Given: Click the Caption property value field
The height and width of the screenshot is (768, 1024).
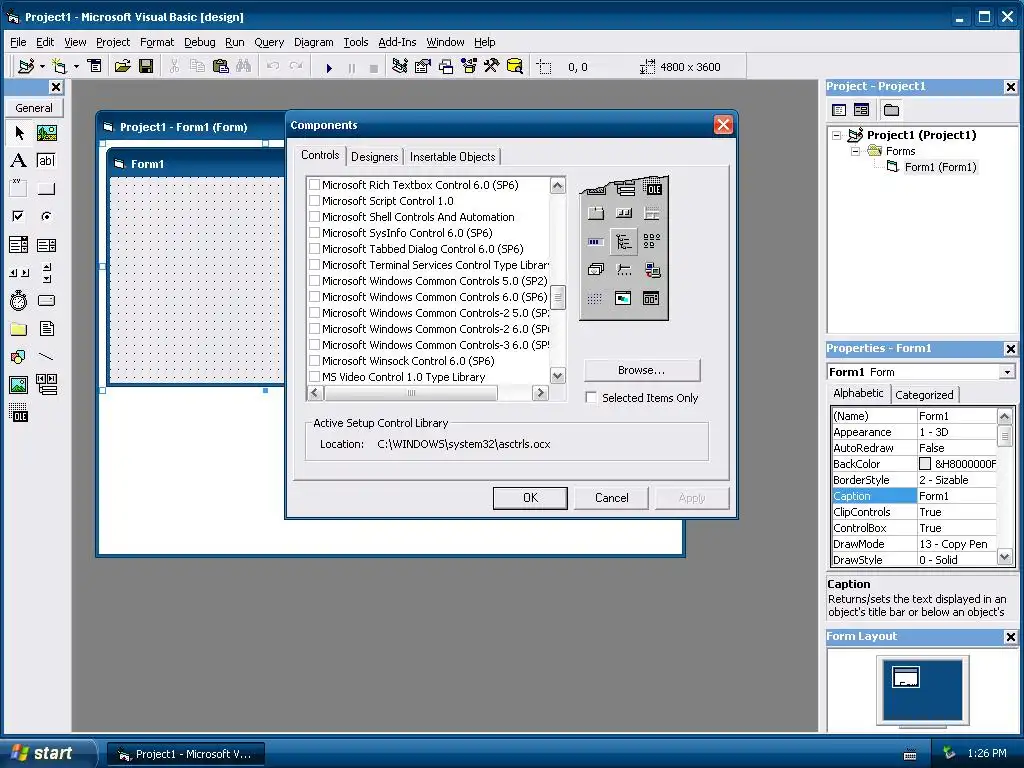Looking at the screenshot, I should (956, 496).
